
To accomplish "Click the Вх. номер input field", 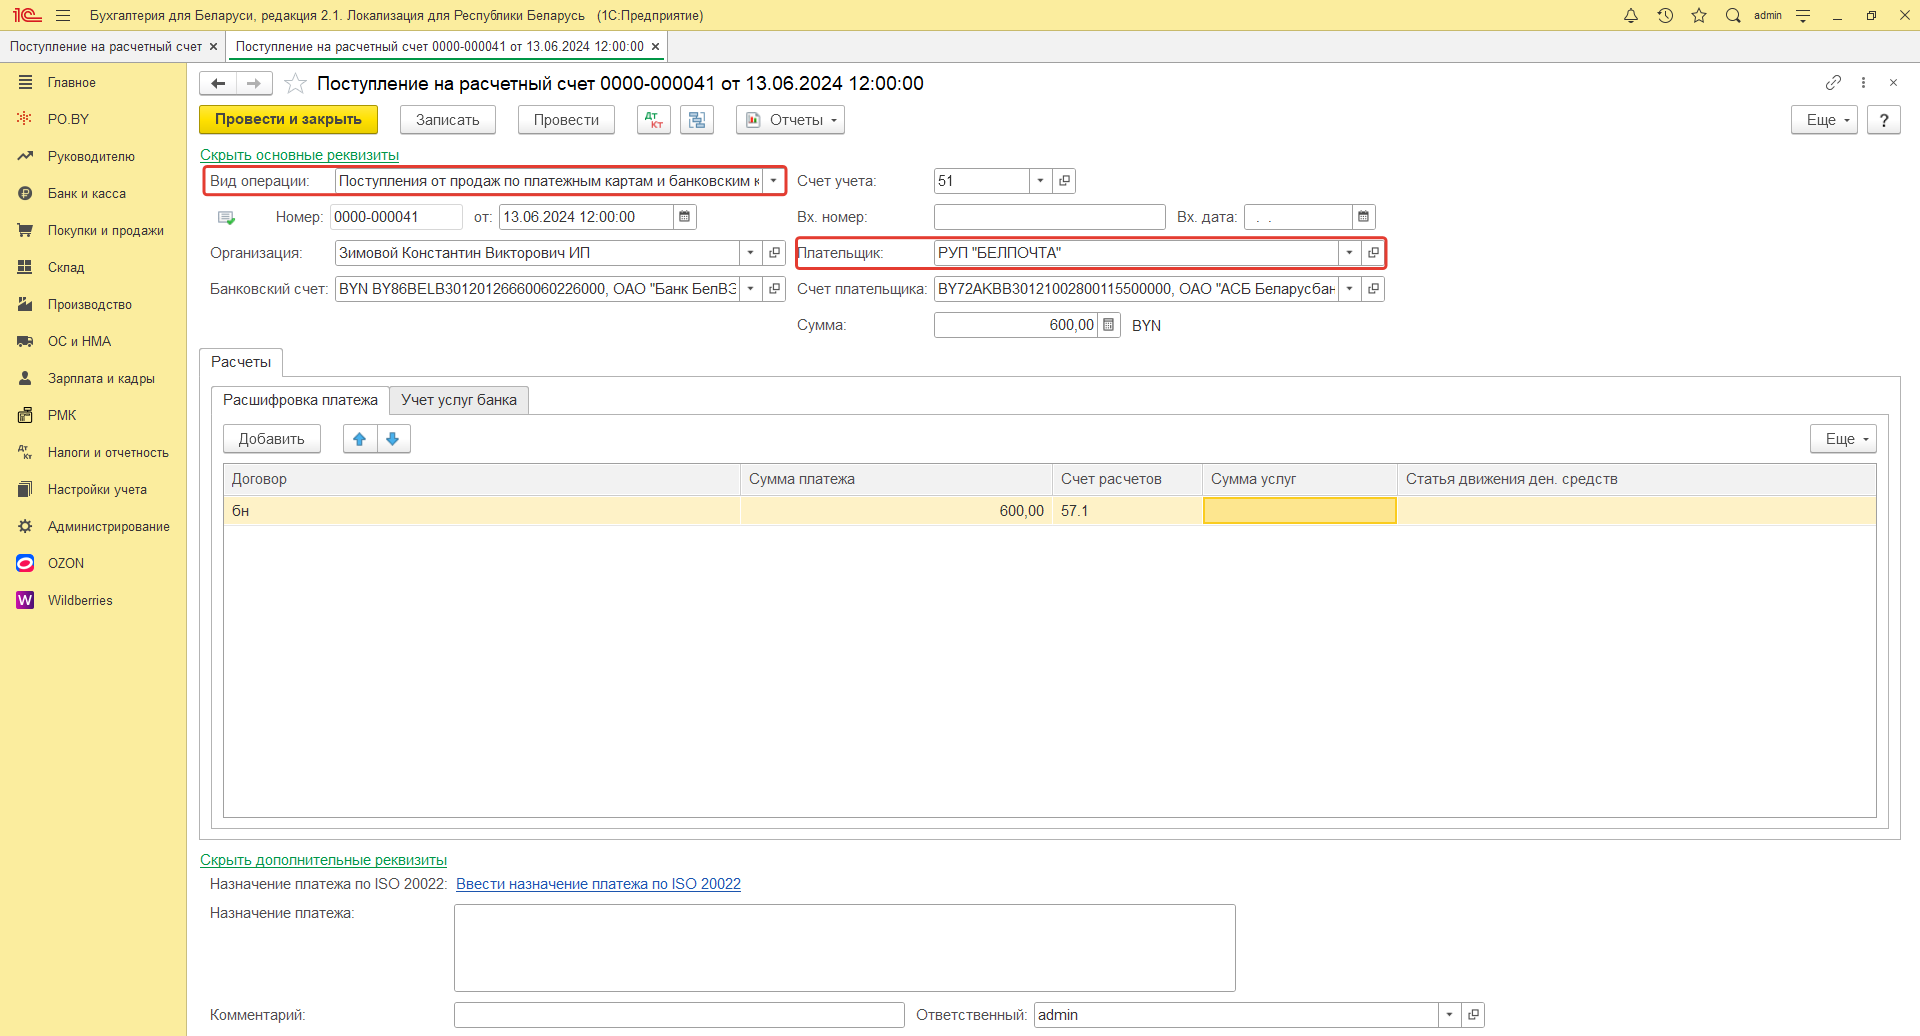I will [1049, 217].
